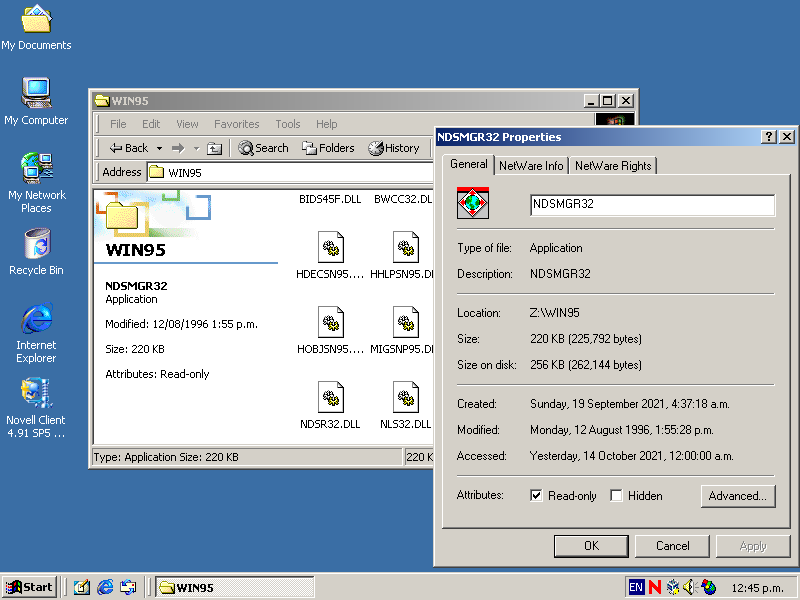The height and width of the screenshot is (600, 800).
Task: Open the History toolbar button
Action: [394, 148]
